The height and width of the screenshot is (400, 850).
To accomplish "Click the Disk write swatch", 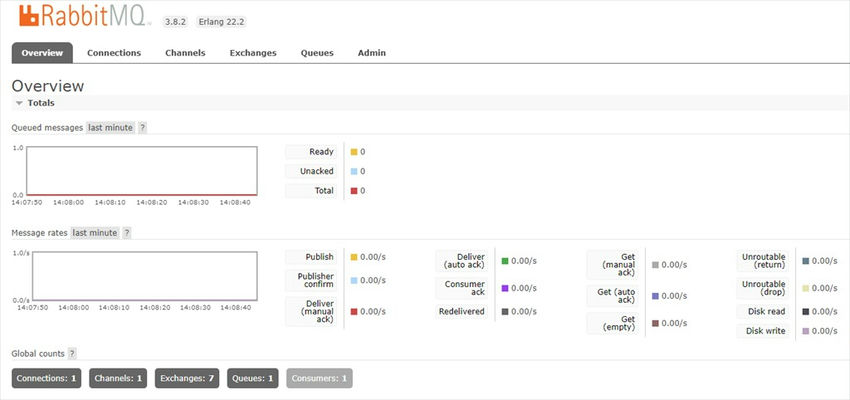I will coord(806,331).
